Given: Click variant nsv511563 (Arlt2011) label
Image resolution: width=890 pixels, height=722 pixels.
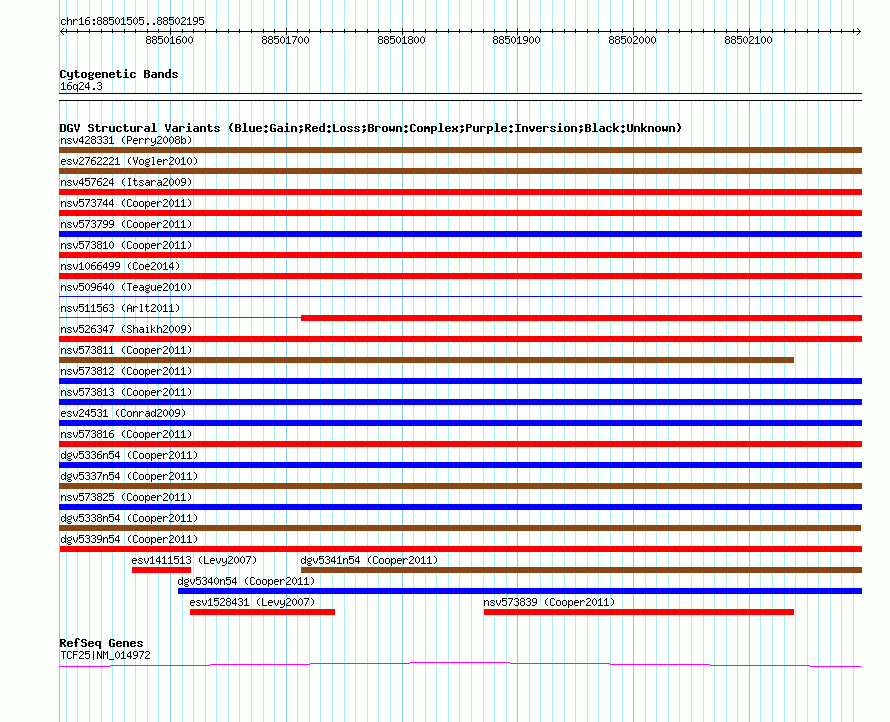Looking at the screenshot, I should pos(120,308).
